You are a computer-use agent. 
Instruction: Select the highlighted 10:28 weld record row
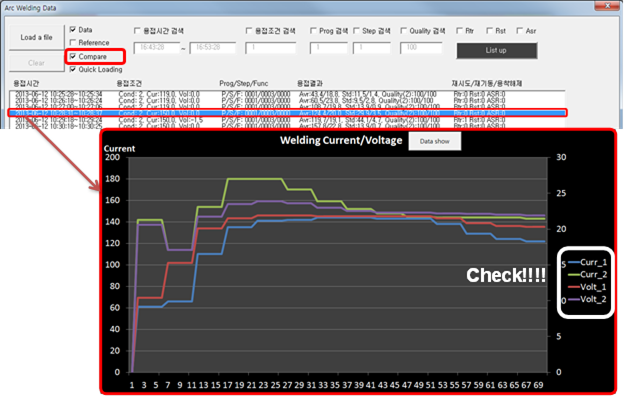[x=287, y=113]
